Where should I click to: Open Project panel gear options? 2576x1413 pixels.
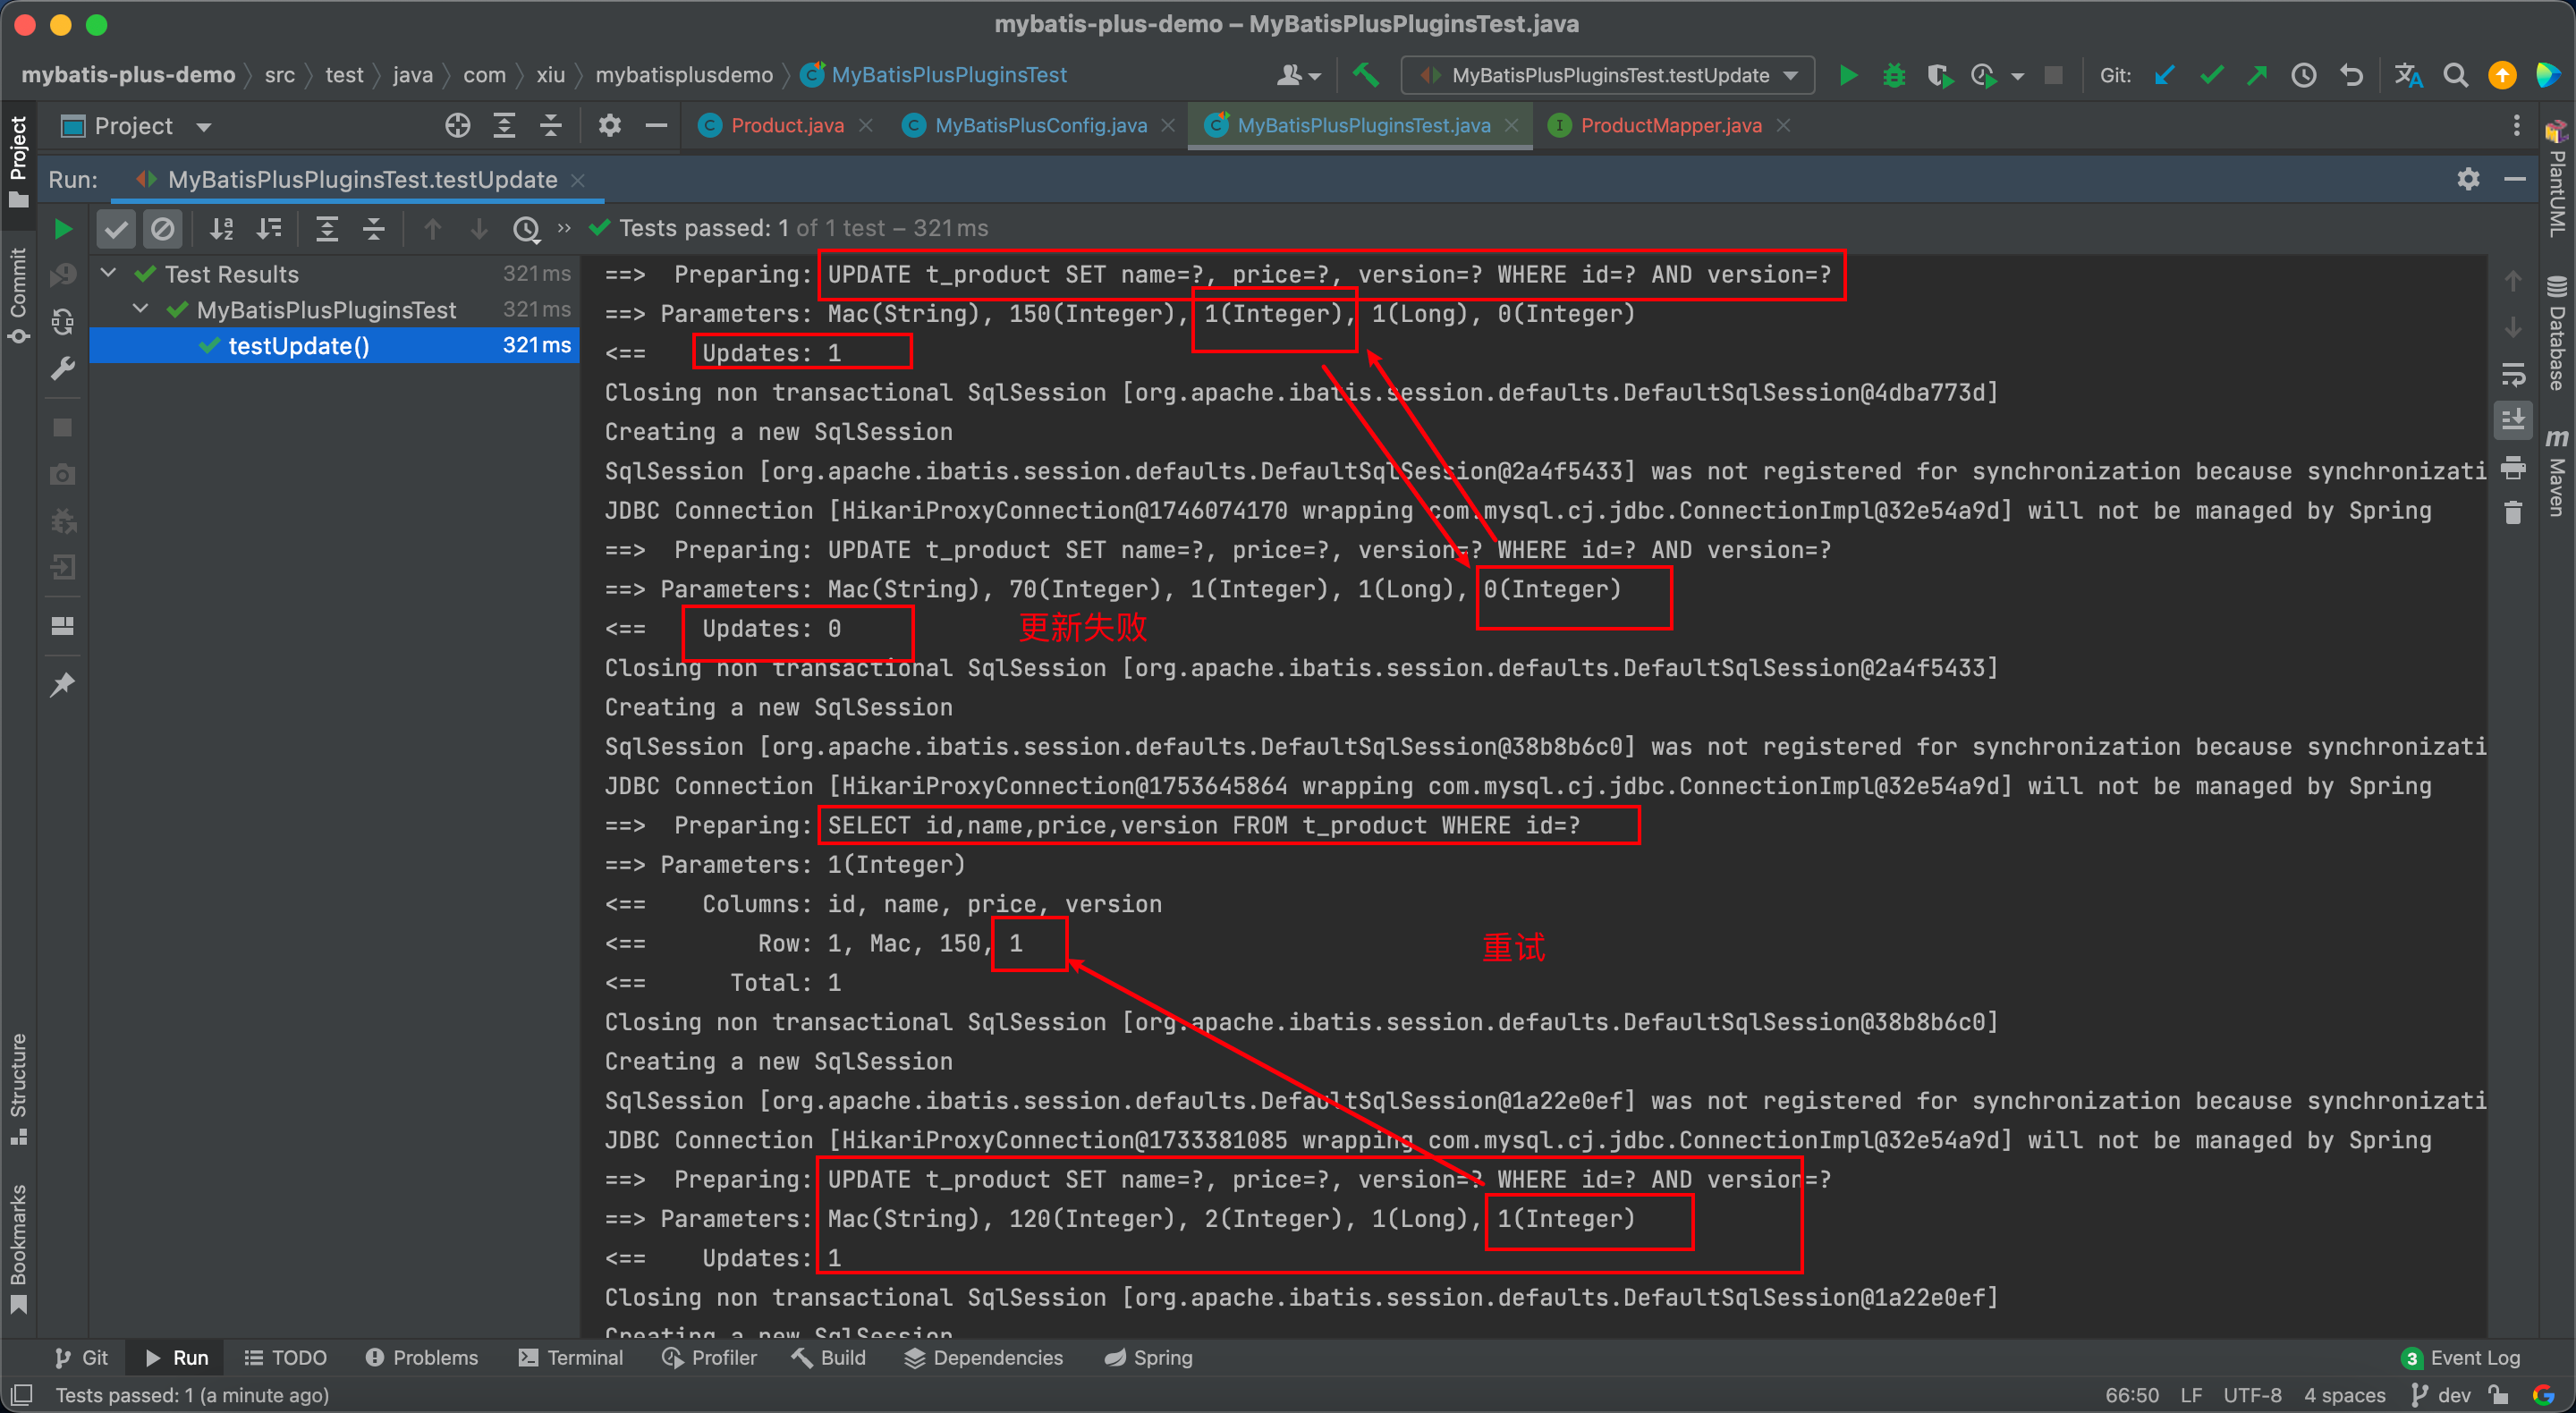609,125
